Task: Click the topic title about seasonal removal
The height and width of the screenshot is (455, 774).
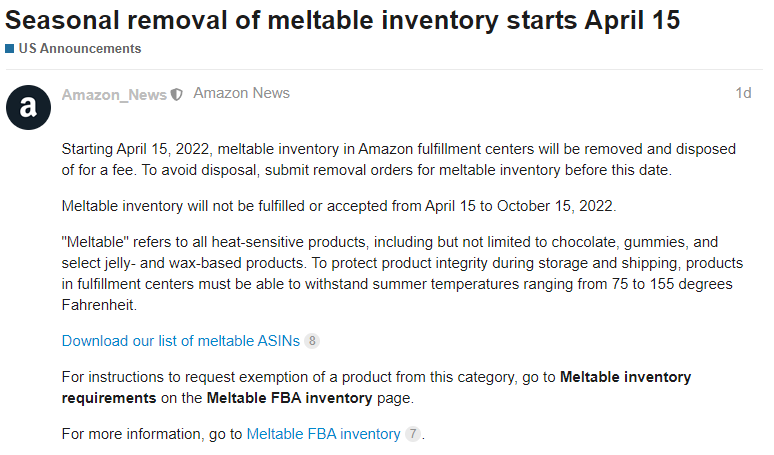Action: coord(340,20)
